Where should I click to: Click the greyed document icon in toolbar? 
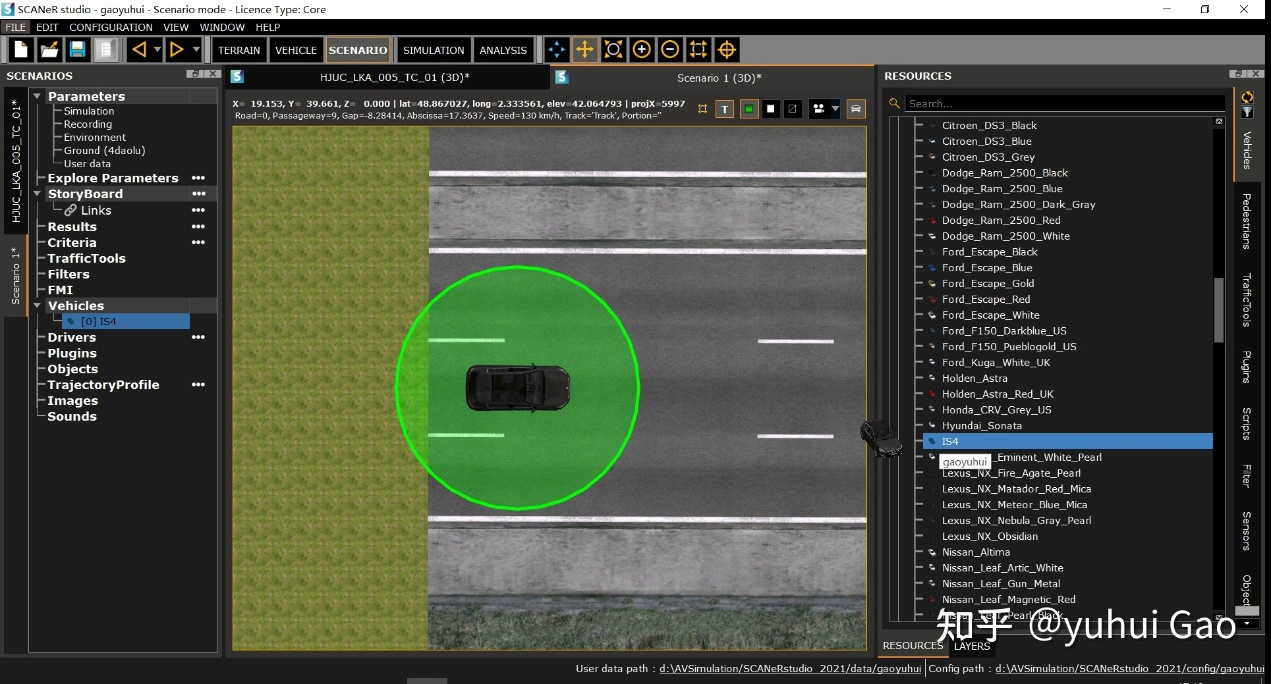tap(105, 49)
